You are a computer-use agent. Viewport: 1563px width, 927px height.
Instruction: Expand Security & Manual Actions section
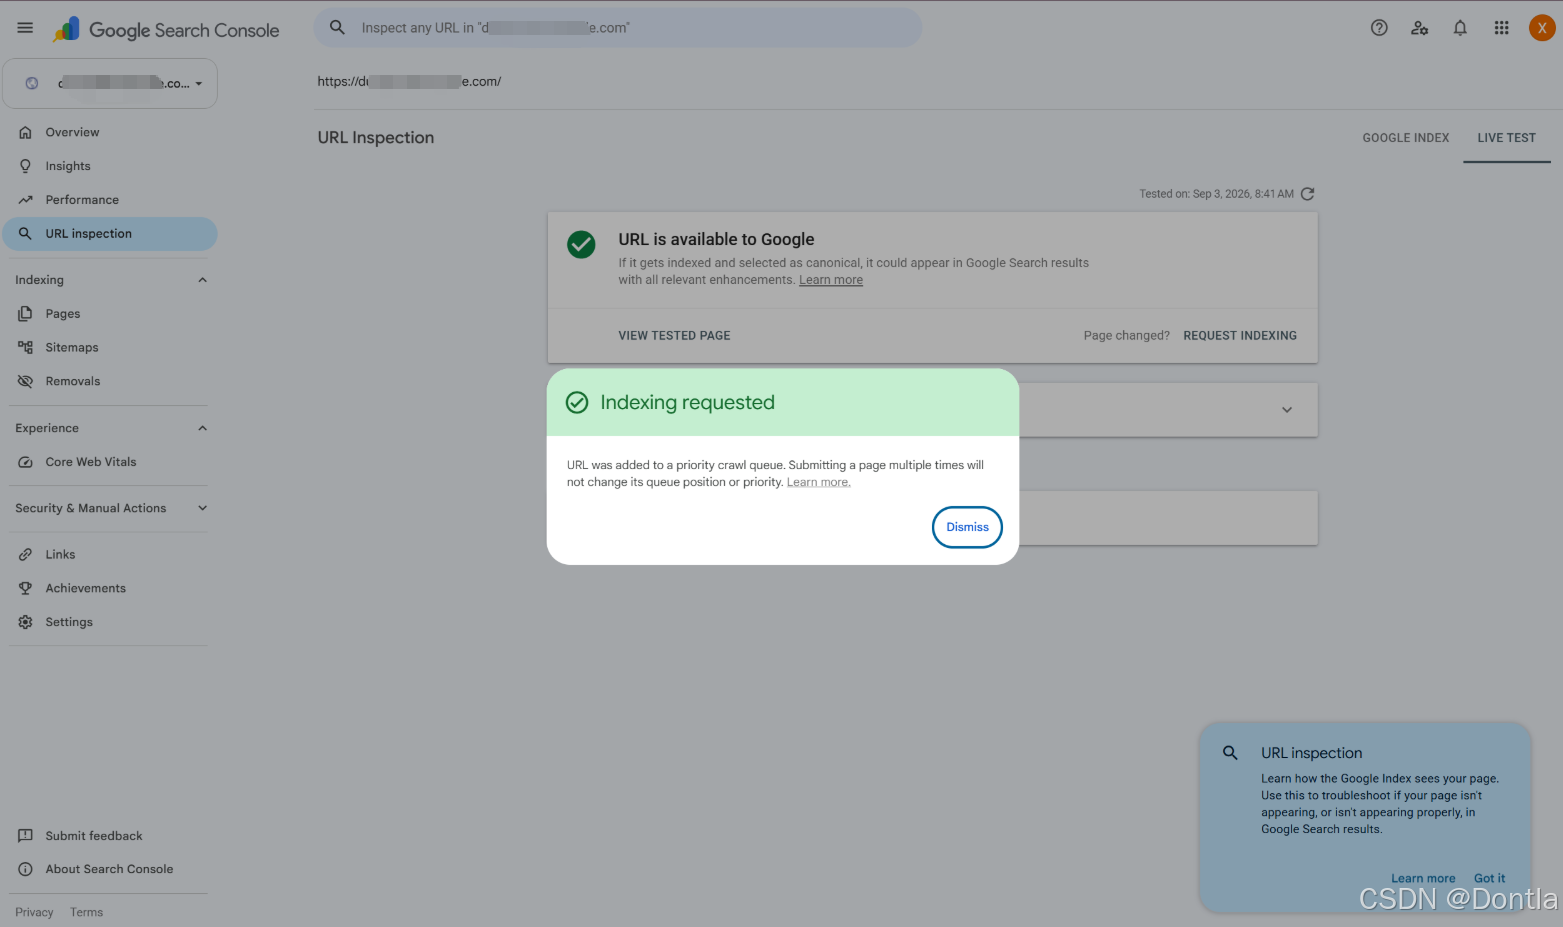pos(202,508)
